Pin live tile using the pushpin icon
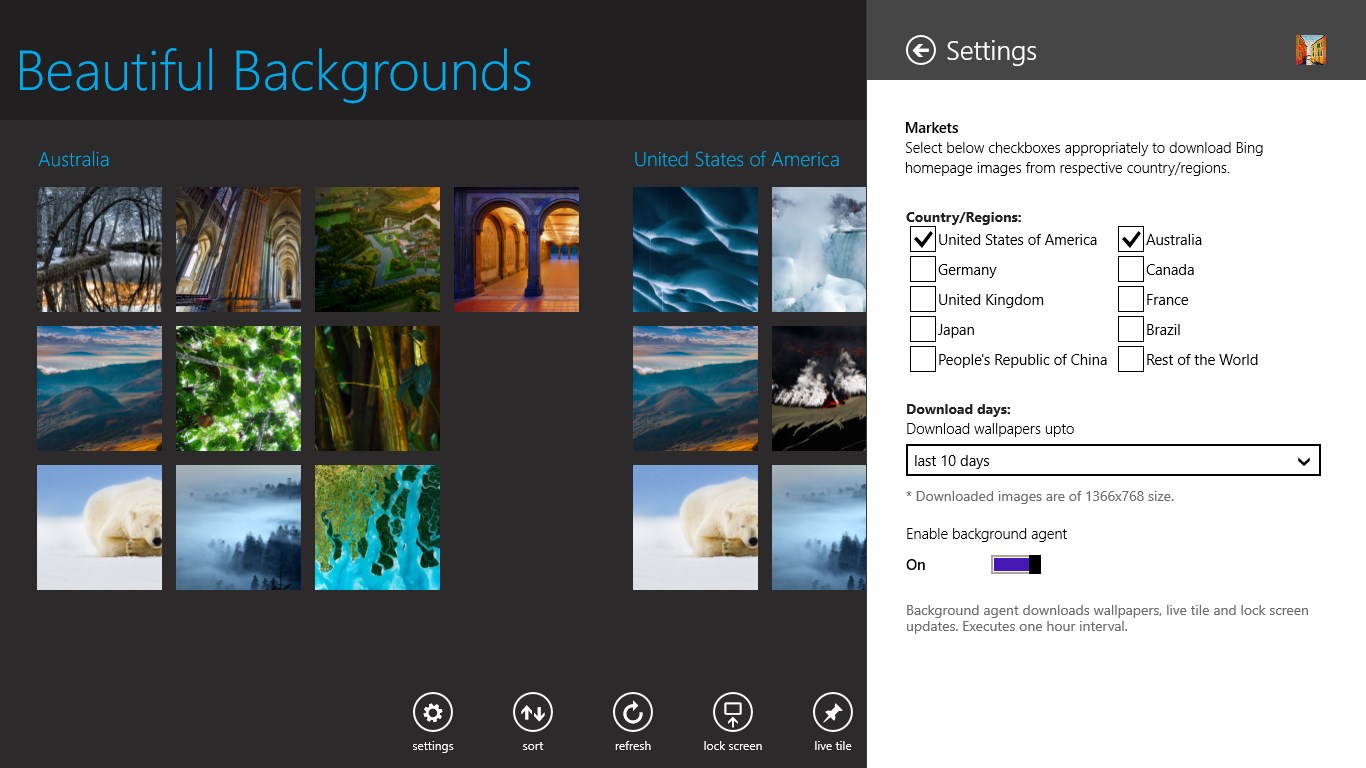Viewport: 1366px width, 768px height. [832, 712]
